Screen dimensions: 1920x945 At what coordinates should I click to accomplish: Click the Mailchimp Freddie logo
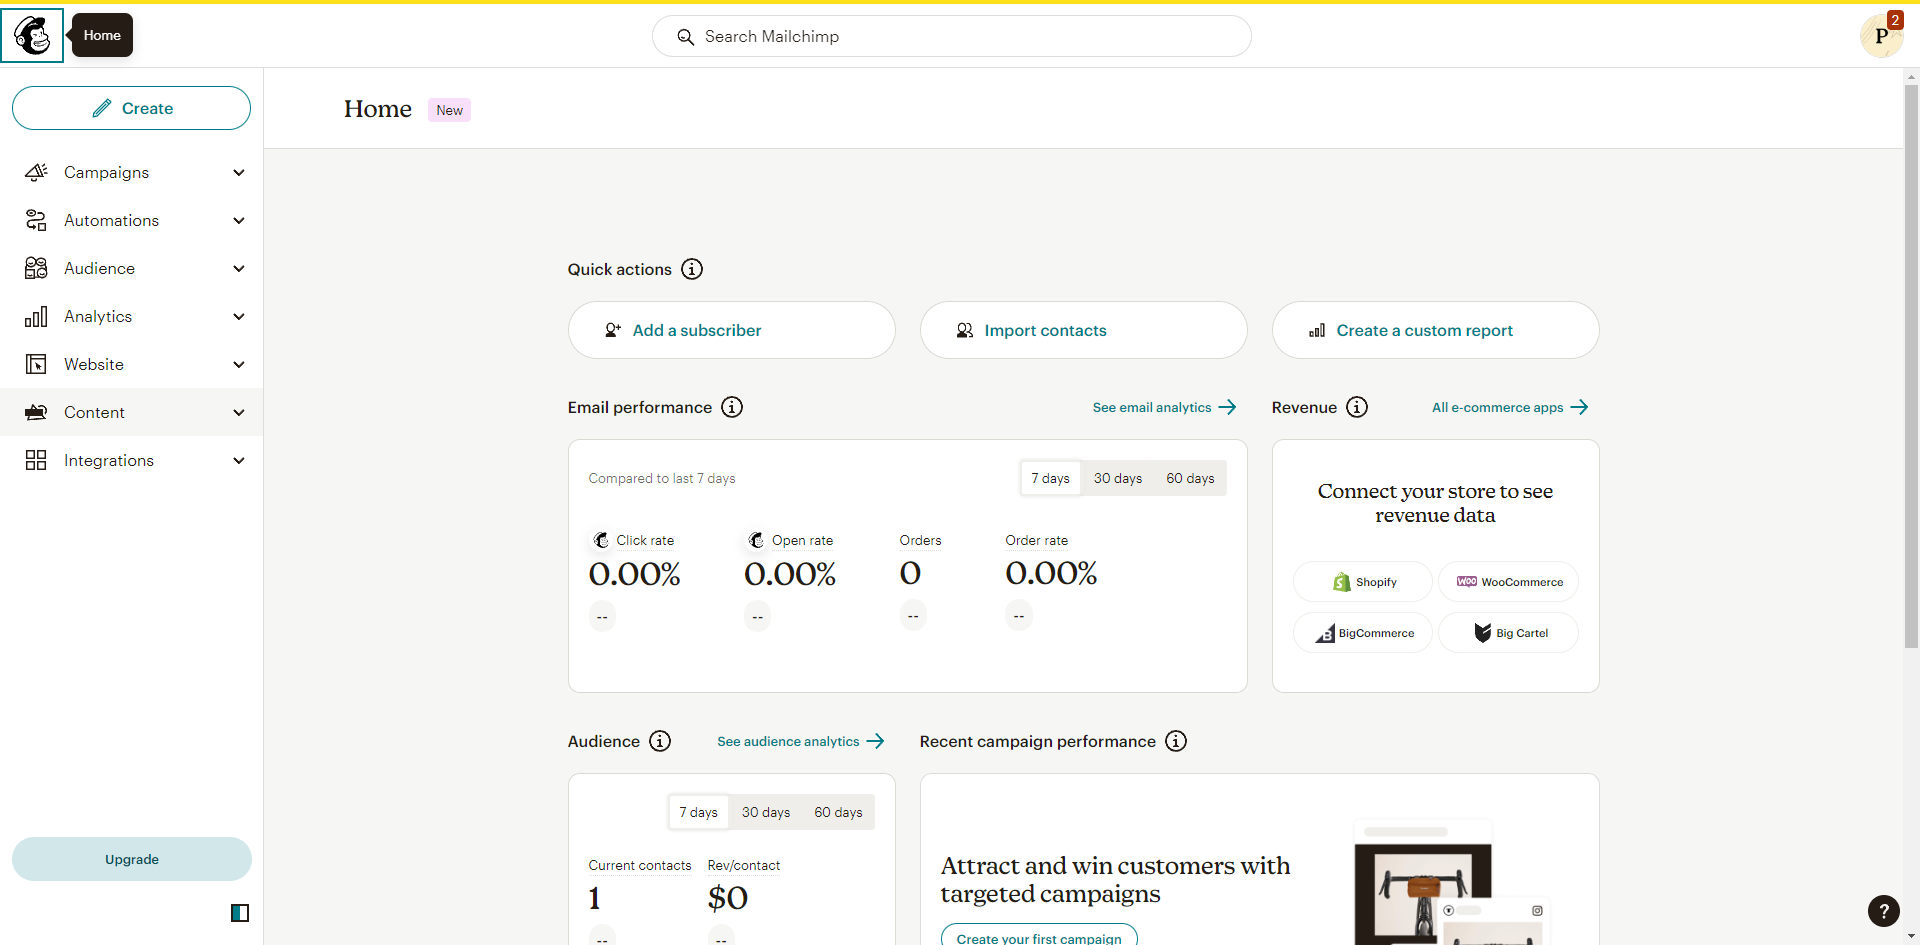pos(32,36)
